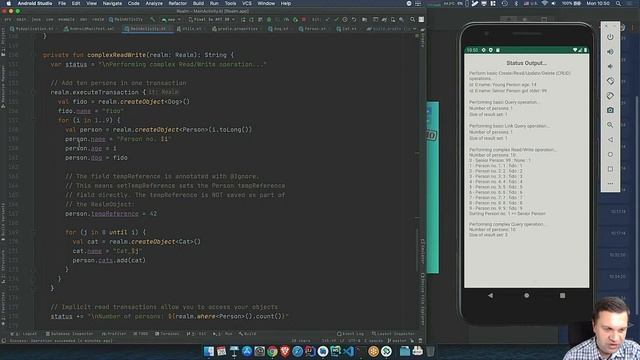
Task: Click the Make Project hammer icon
Action: [x=153, y=19]
